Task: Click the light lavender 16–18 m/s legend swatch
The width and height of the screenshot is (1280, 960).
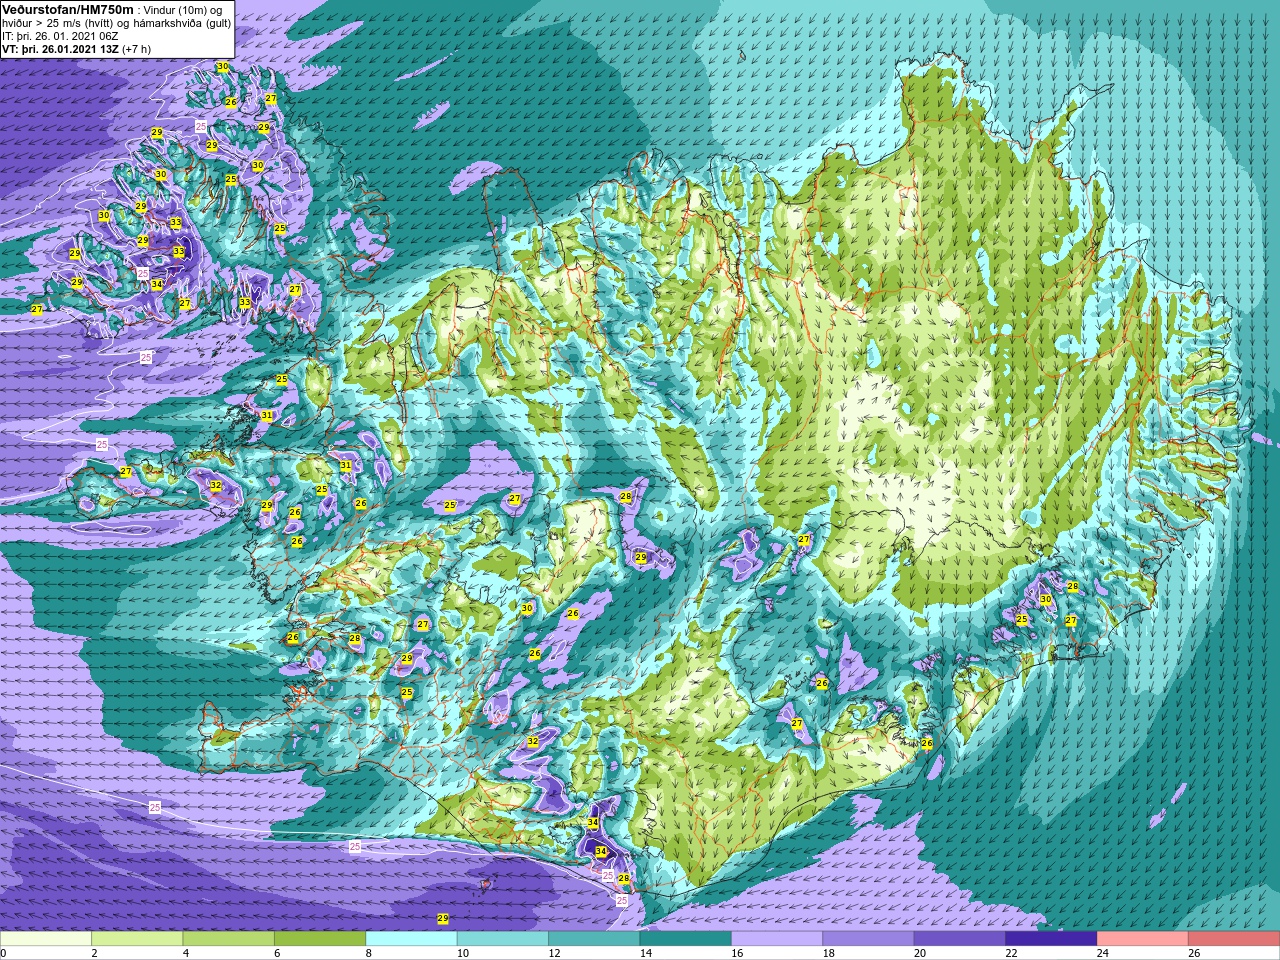Action: tap(776, 939)
